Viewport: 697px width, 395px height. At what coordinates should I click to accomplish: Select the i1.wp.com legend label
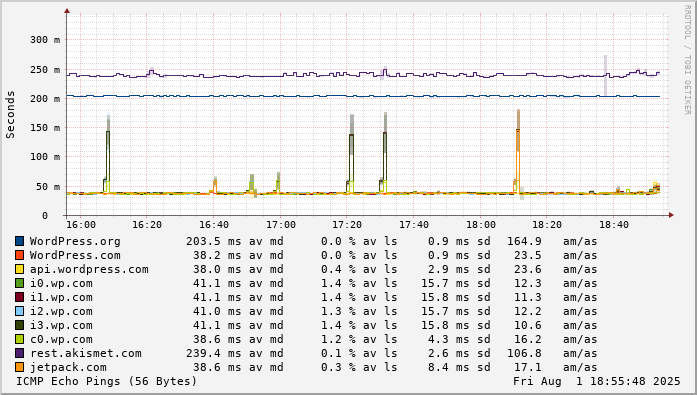[61, 297]
